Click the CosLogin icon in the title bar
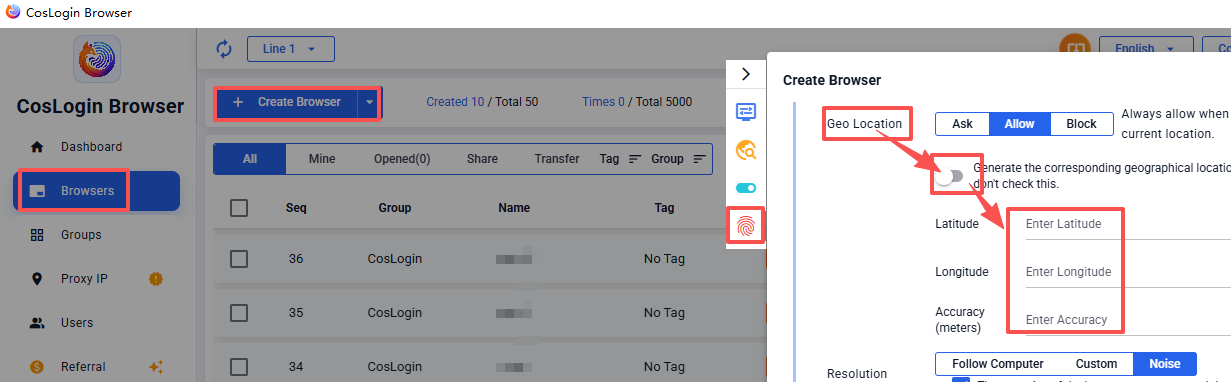Viewport: 1231px width, 382px height. (13, 12)
